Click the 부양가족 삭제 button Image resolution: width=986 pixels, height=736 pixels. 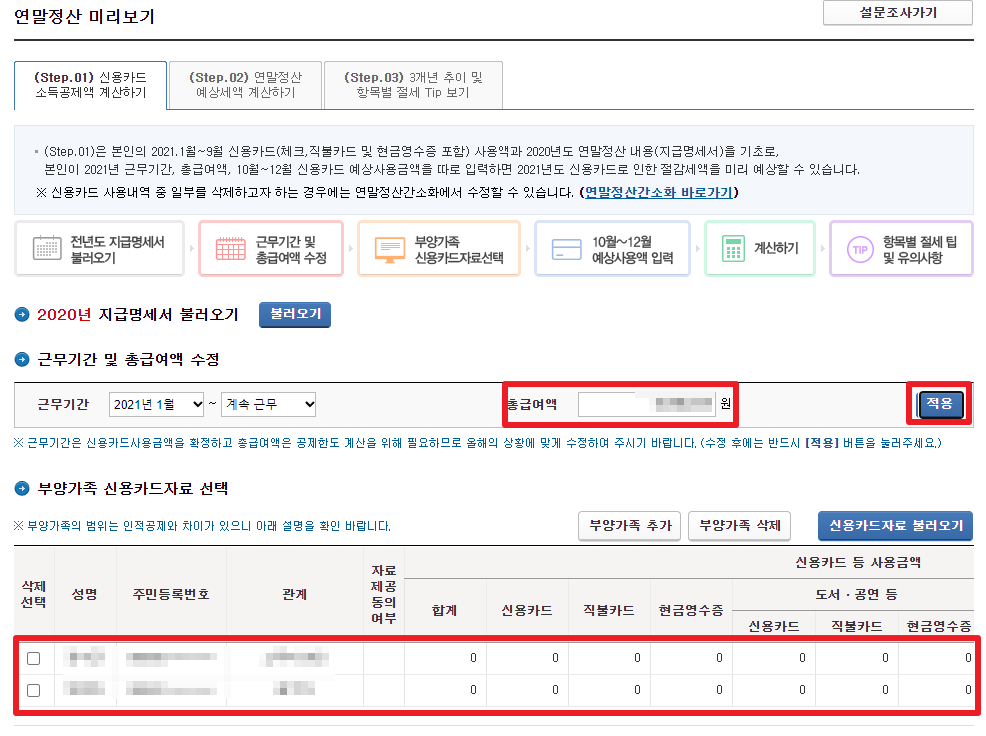click(739, 526)
